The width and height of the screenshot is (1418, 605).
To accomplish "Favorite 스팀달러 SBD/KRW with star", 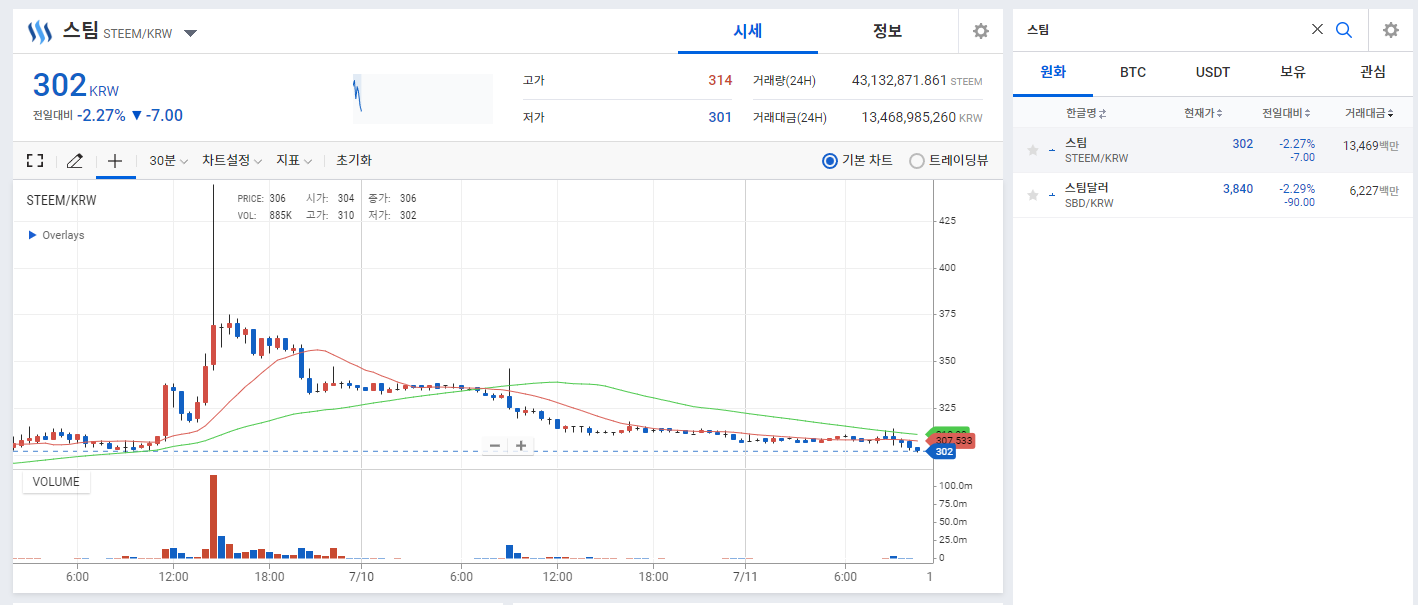I will [x=1033, y=195].
